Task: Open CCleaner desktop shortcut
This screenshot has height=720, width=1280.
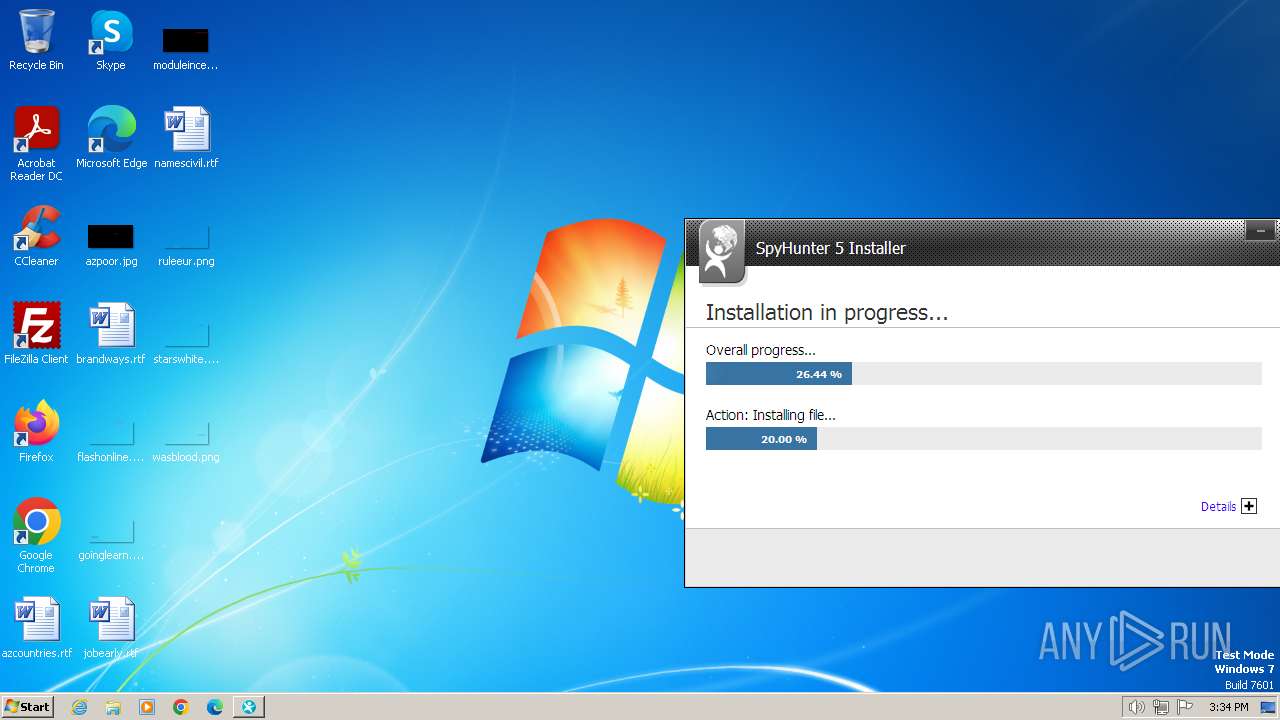Action: 36,236
